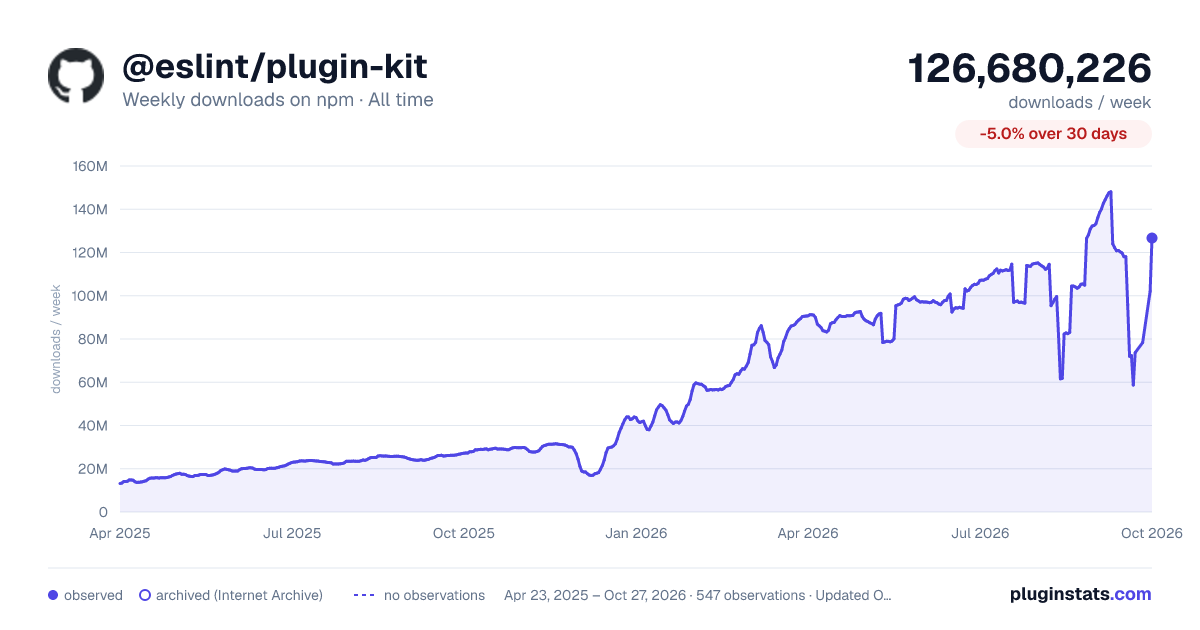Select the latest data point on chart
Image resolution: width=1200 pixels, height=630 pixels.
tap(1152, 238)
